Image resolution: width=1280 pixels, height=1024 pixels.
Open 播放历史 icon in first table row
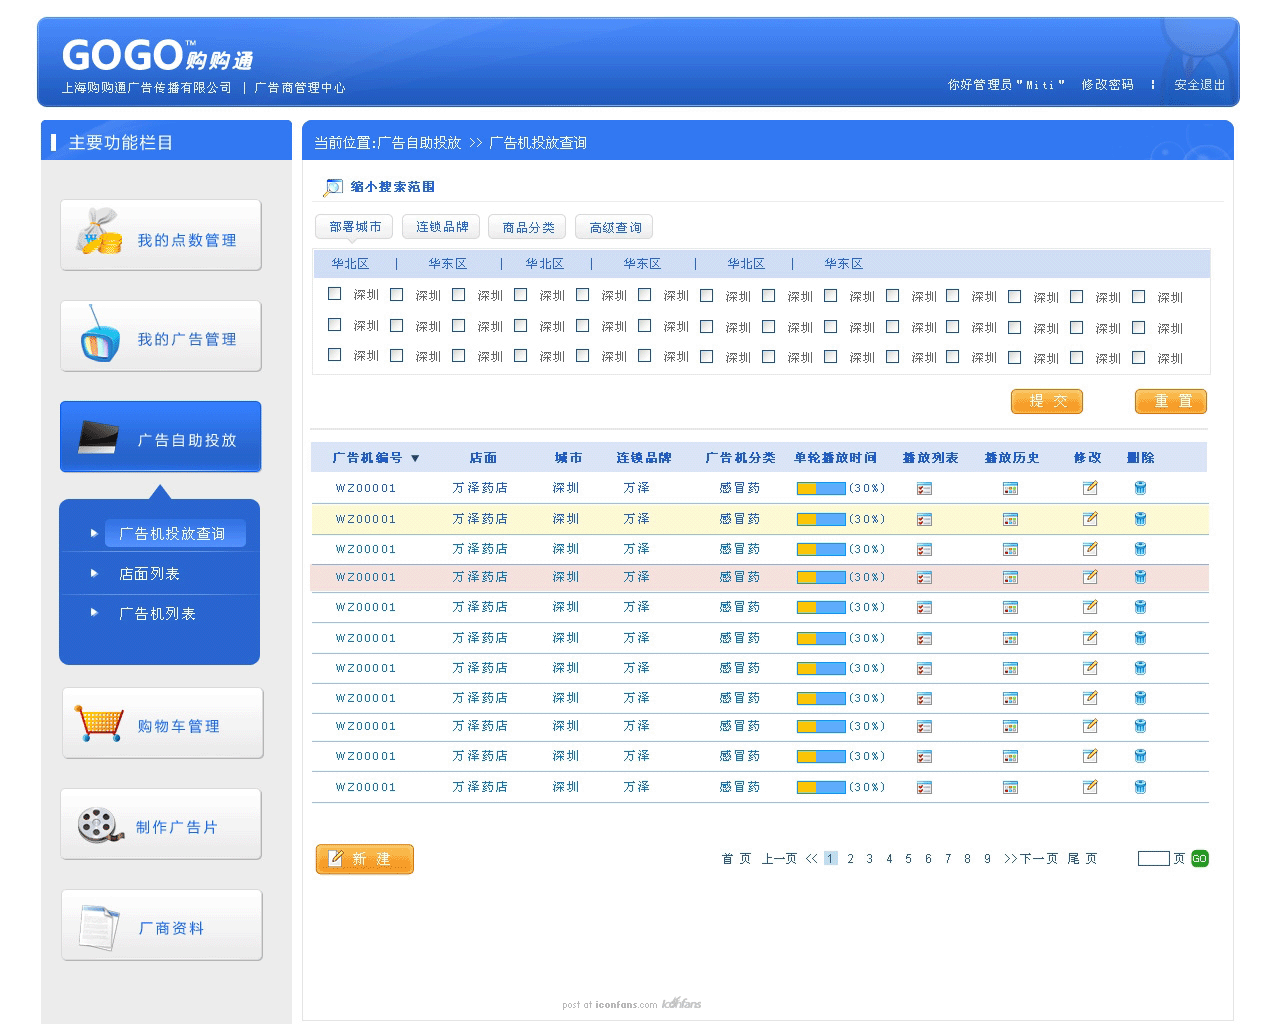pyautogui.click(x=1010, y=488)
